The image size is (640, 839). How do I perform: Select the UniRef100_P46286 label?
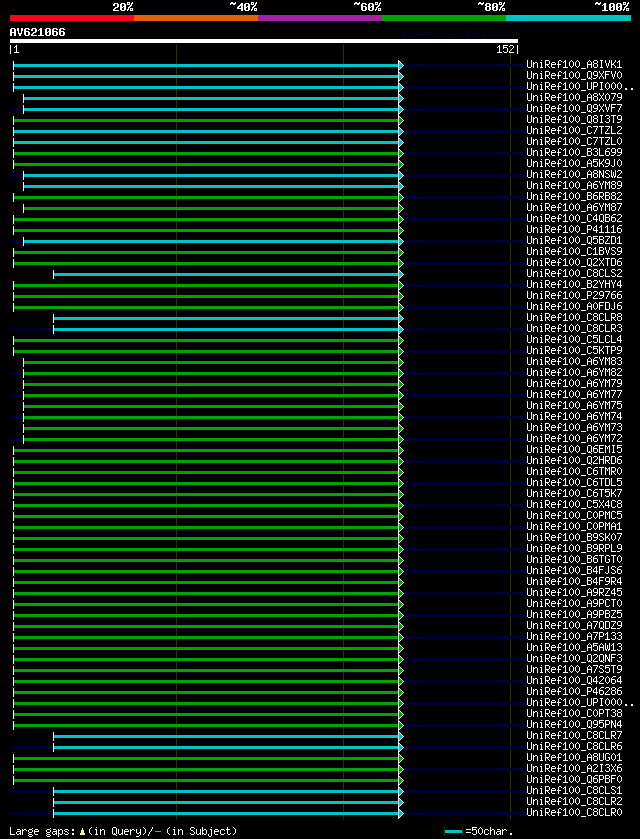pos(575,692)
